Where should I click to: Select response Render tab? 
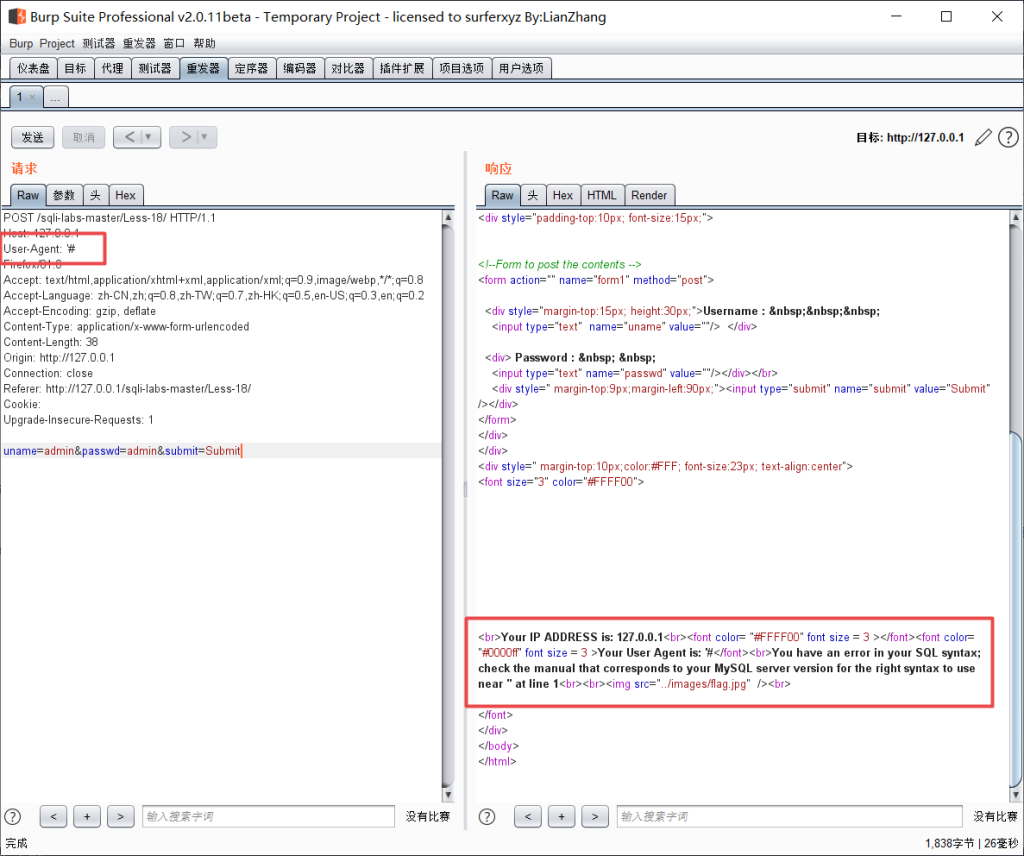649,195
